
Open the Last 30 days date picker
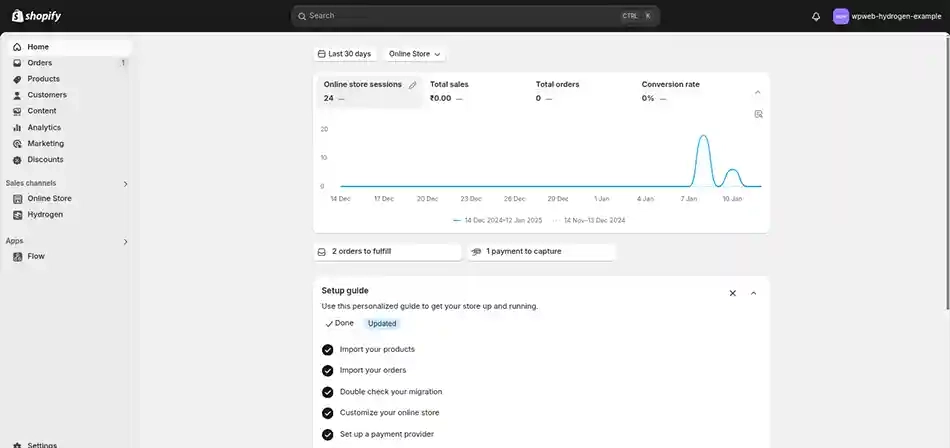point(344,54)
